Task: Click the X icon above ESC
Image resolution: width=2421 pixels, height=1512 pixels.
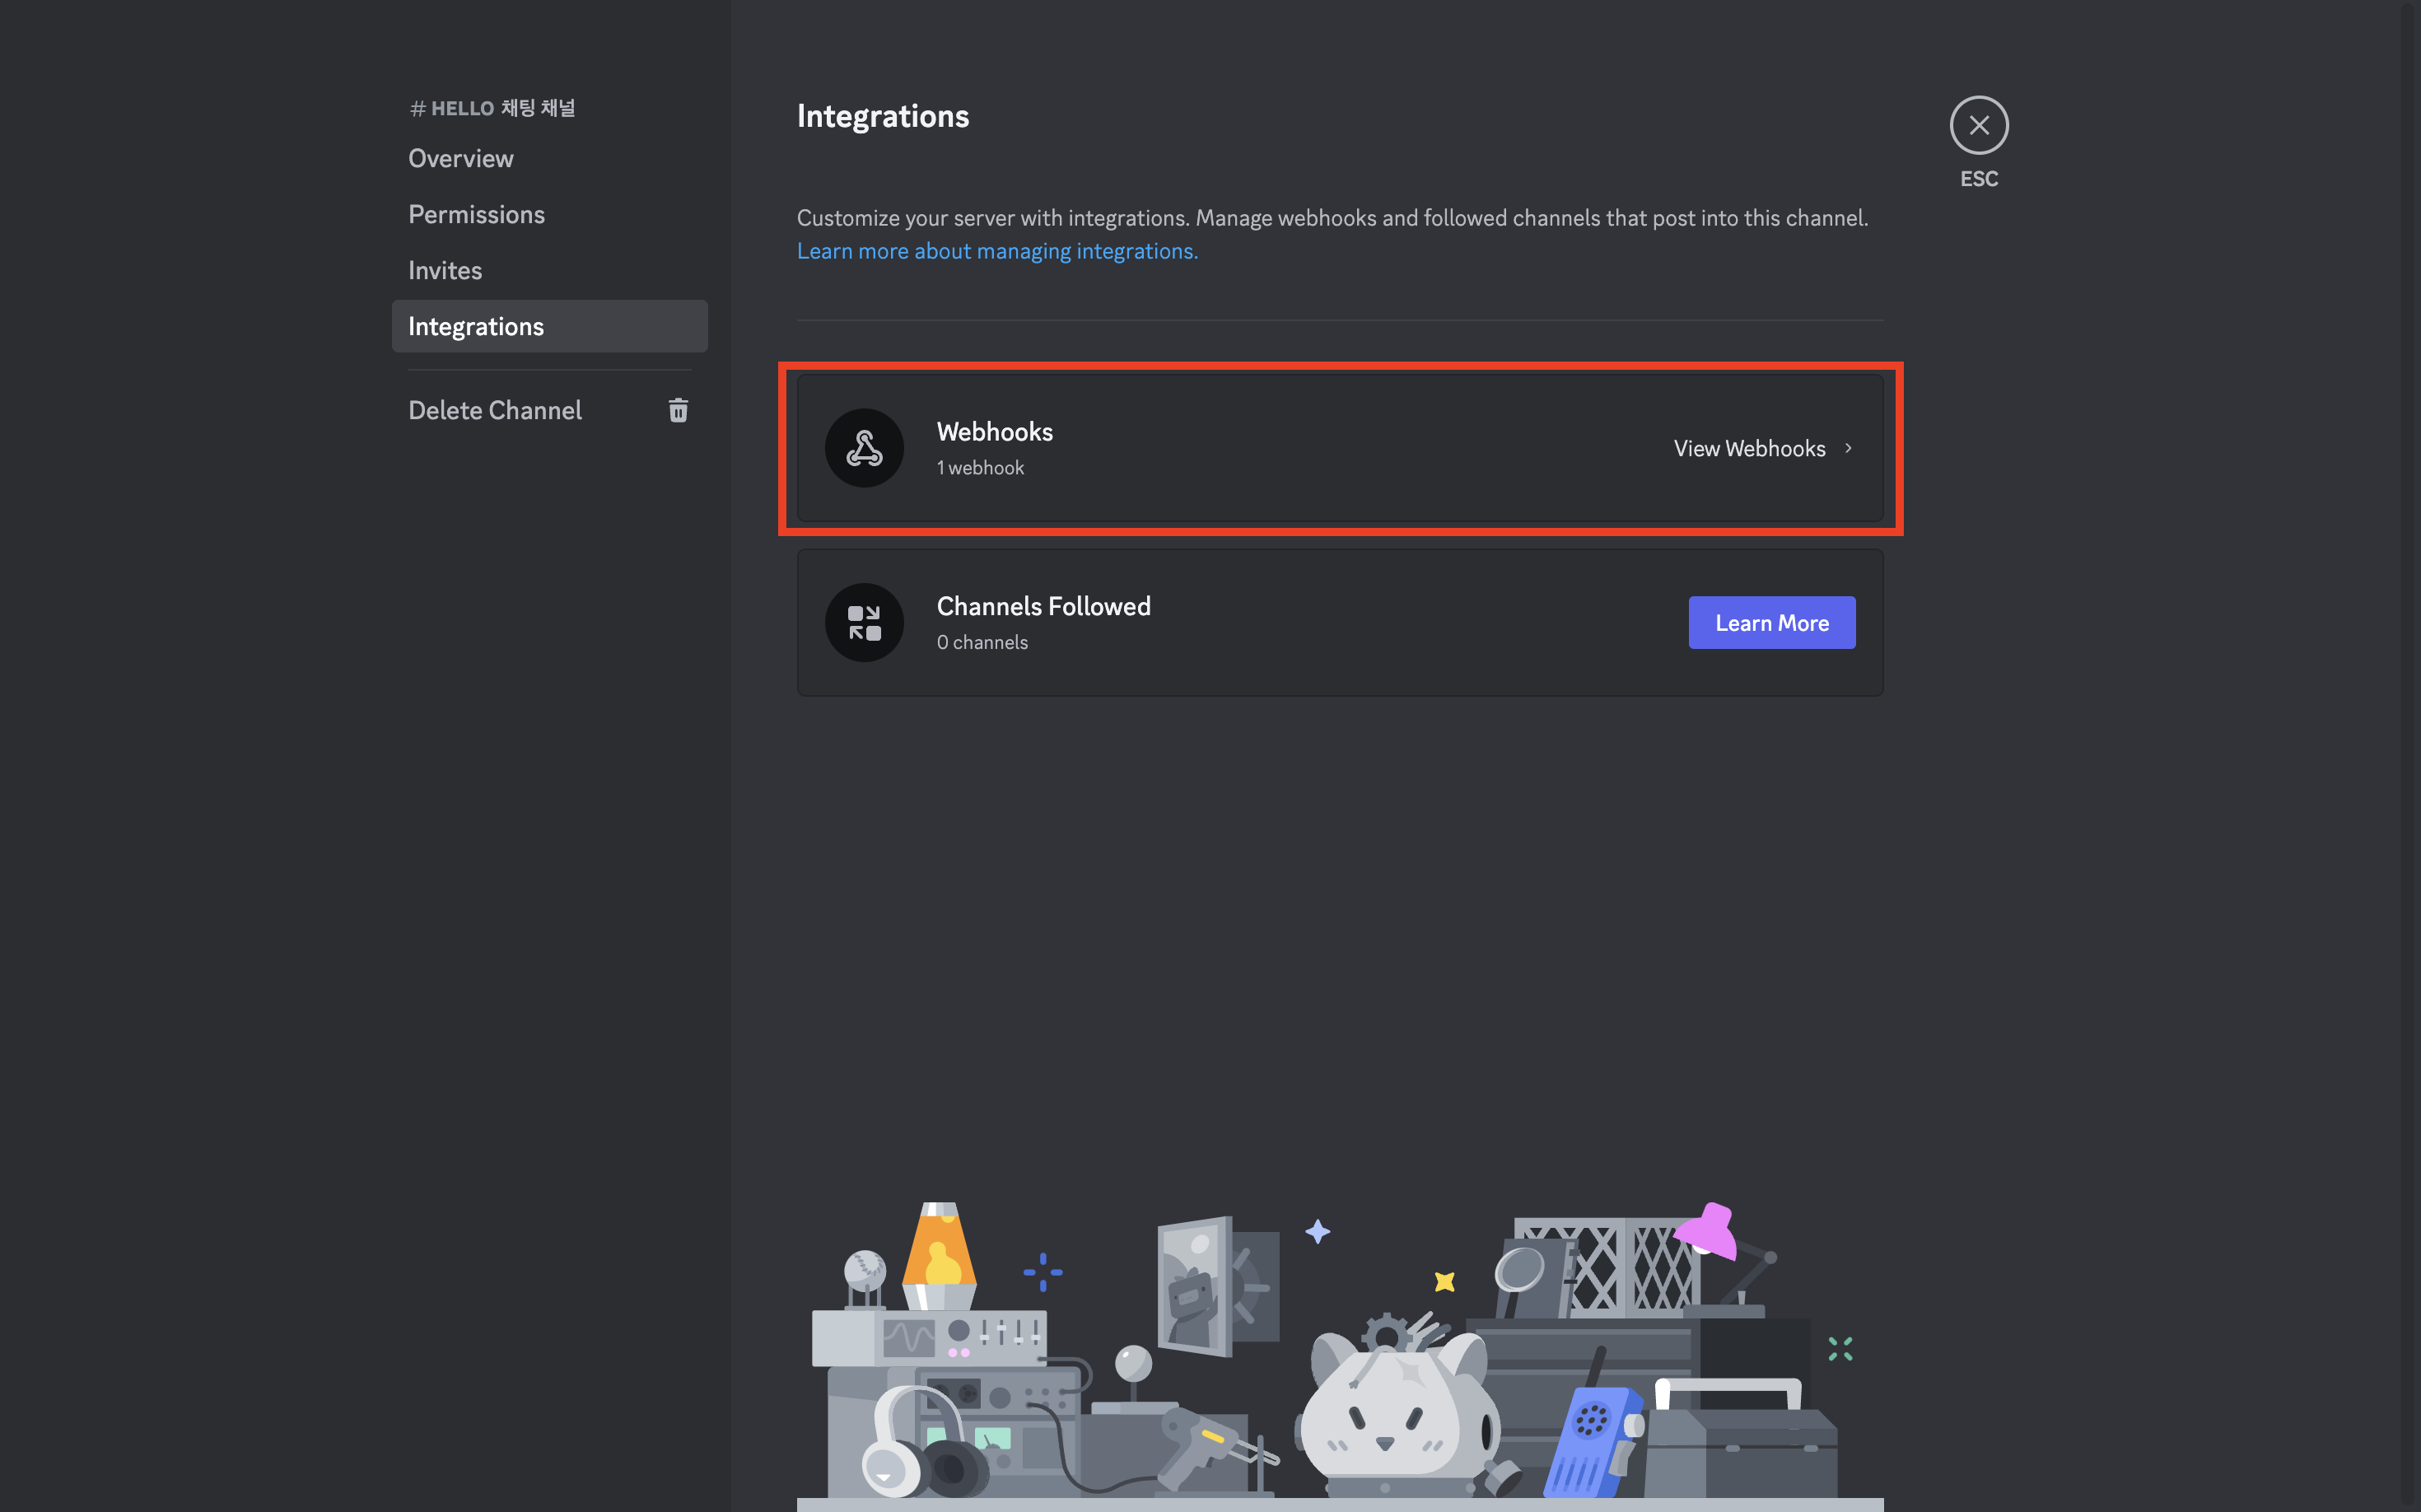Action: [1979, 125]
